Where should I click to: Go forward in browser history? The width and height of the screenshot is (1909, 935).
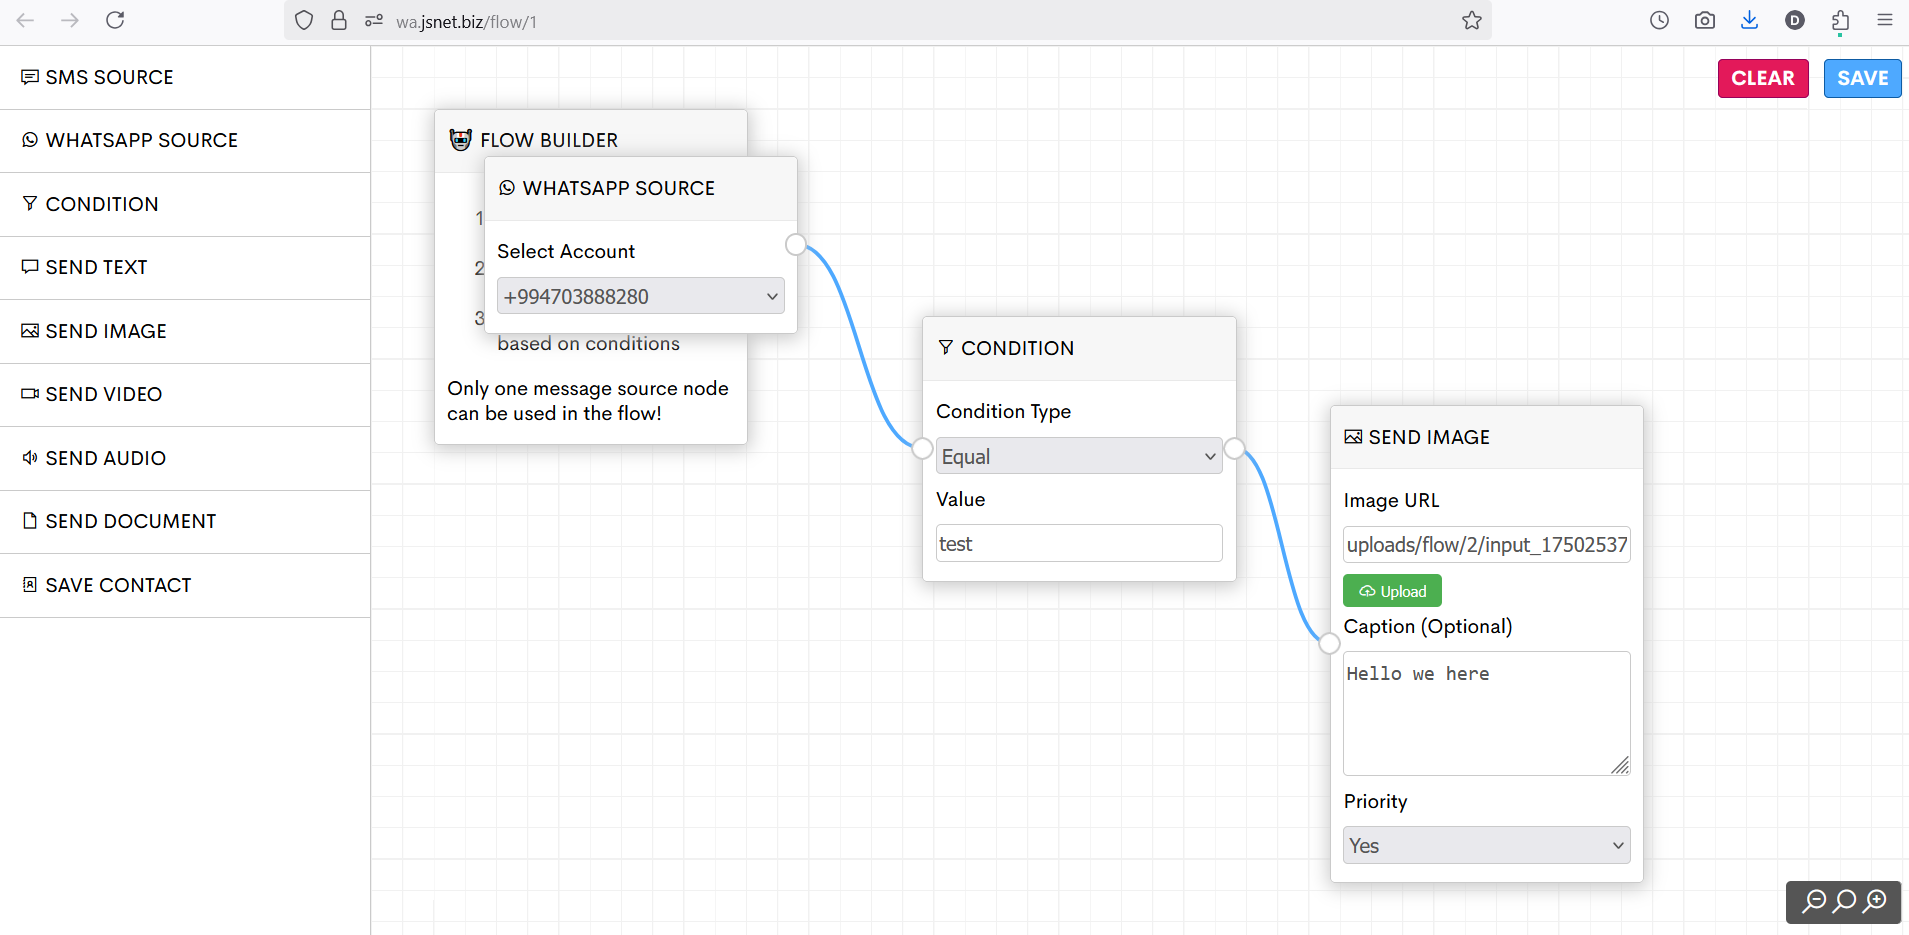point(70,20)
